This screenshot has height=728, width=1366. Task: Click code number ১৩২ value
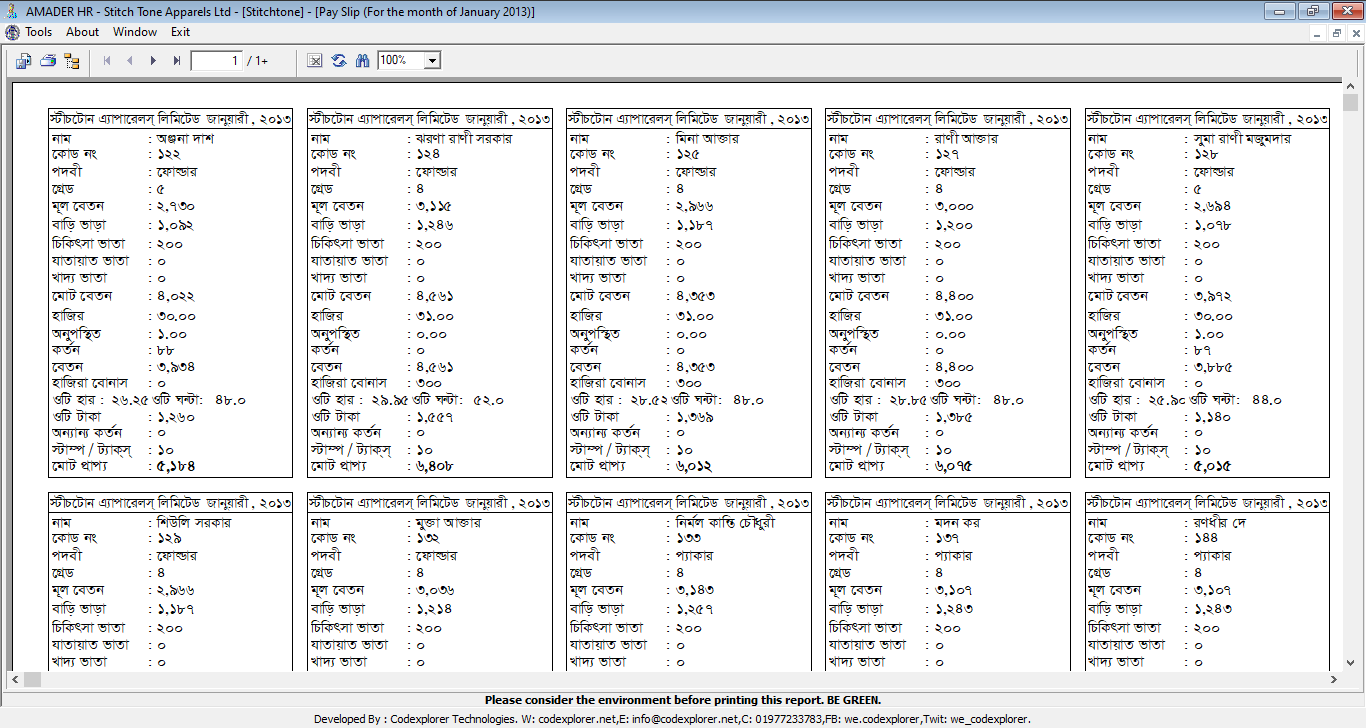tap(429, 539)
